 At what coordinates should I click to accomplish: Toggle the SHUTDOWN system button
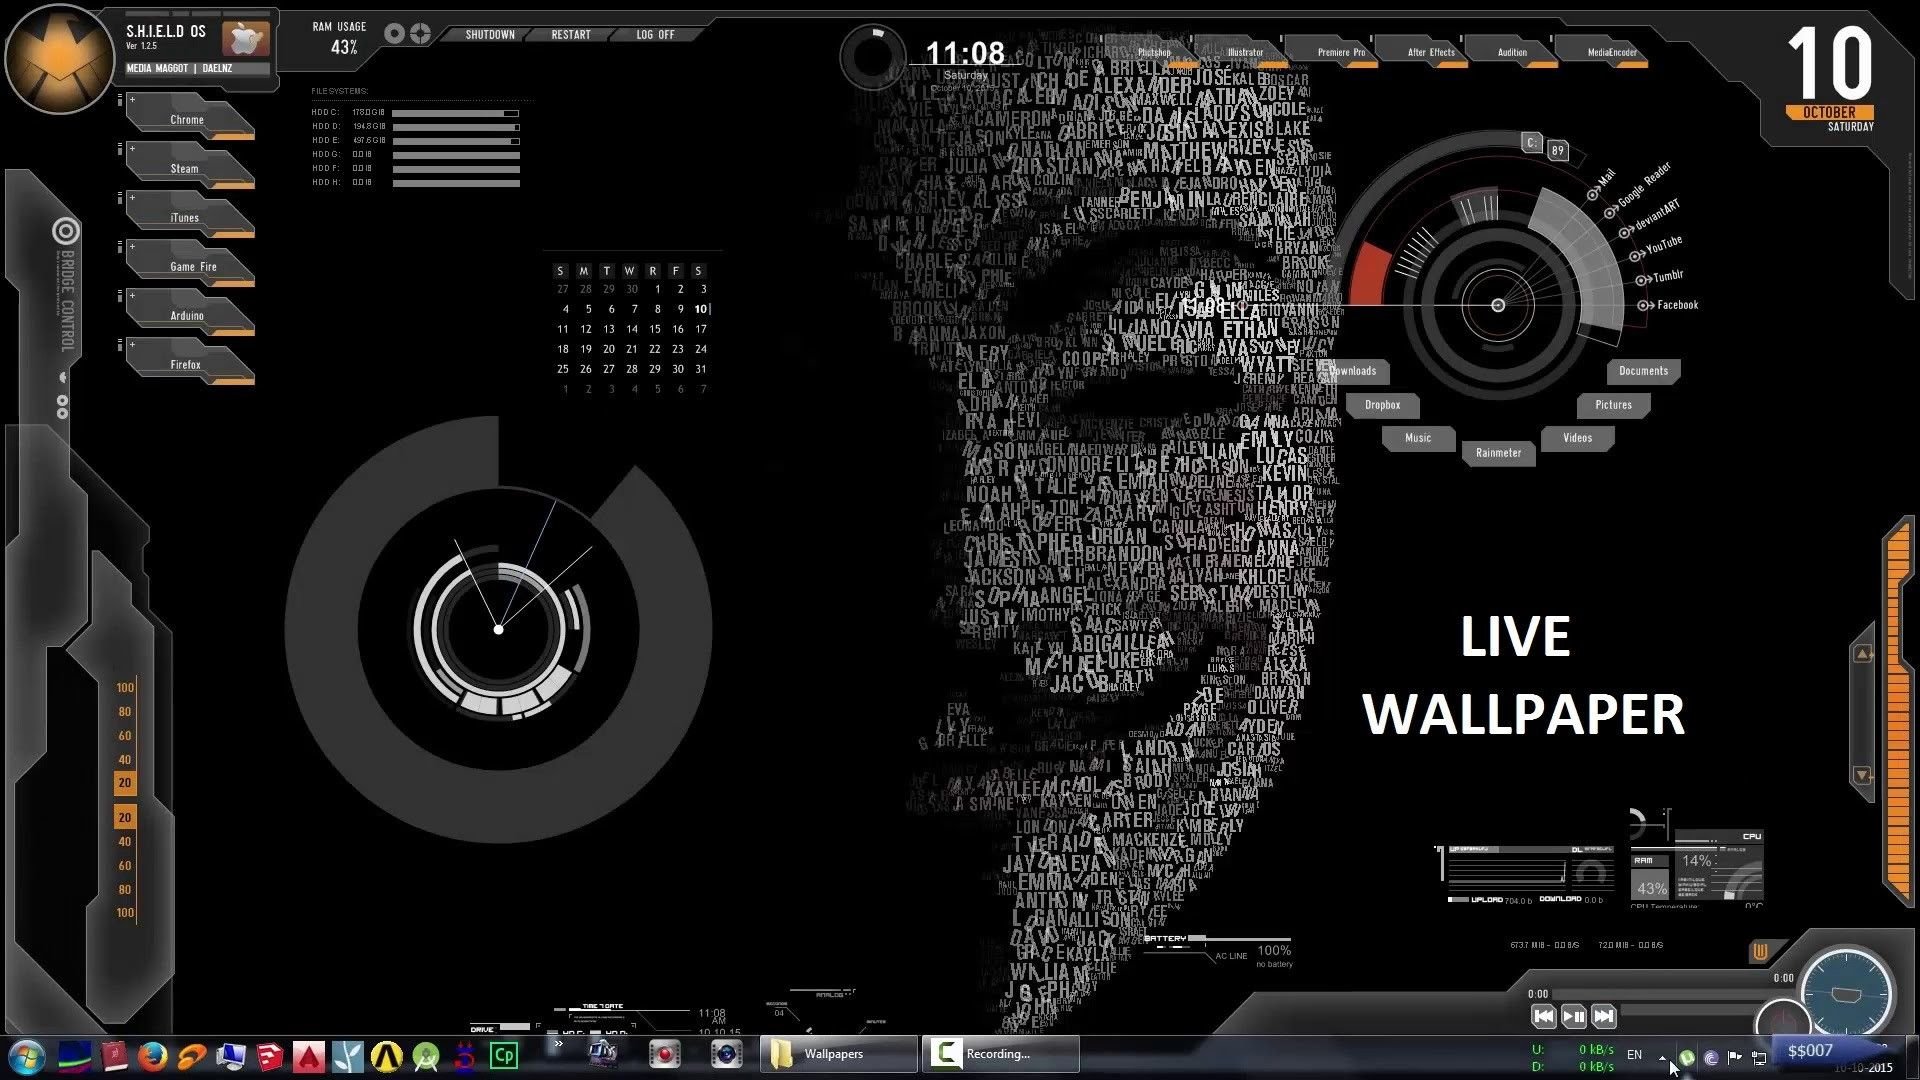tap(488, 34)
